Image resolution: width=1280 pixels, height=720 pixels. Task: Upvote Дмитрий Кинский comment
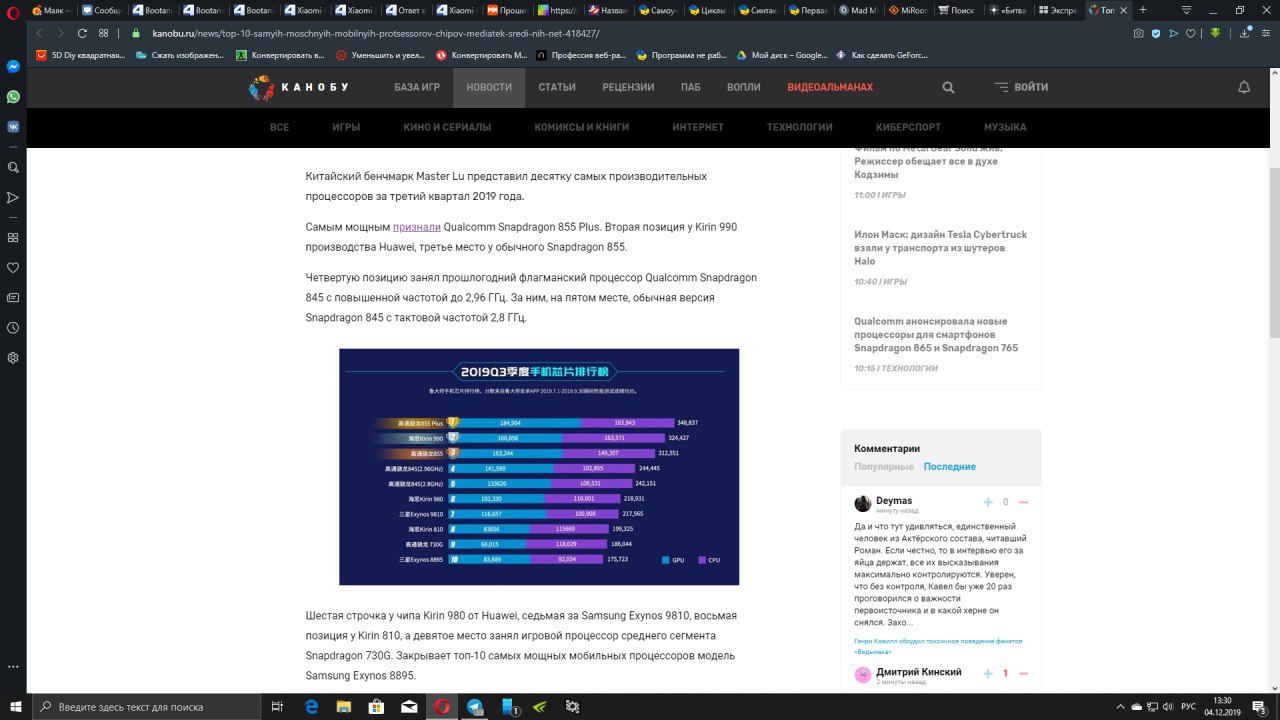pos(988,673)
